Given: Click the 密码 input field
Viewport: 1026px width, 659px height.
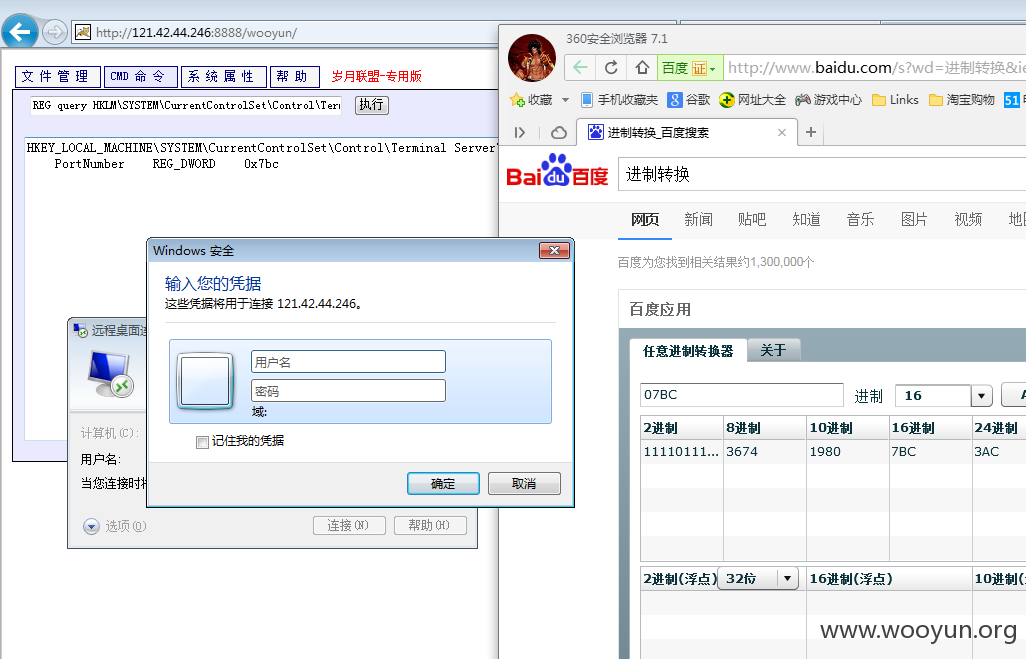Looking at the screenshot, I should 348,391.
